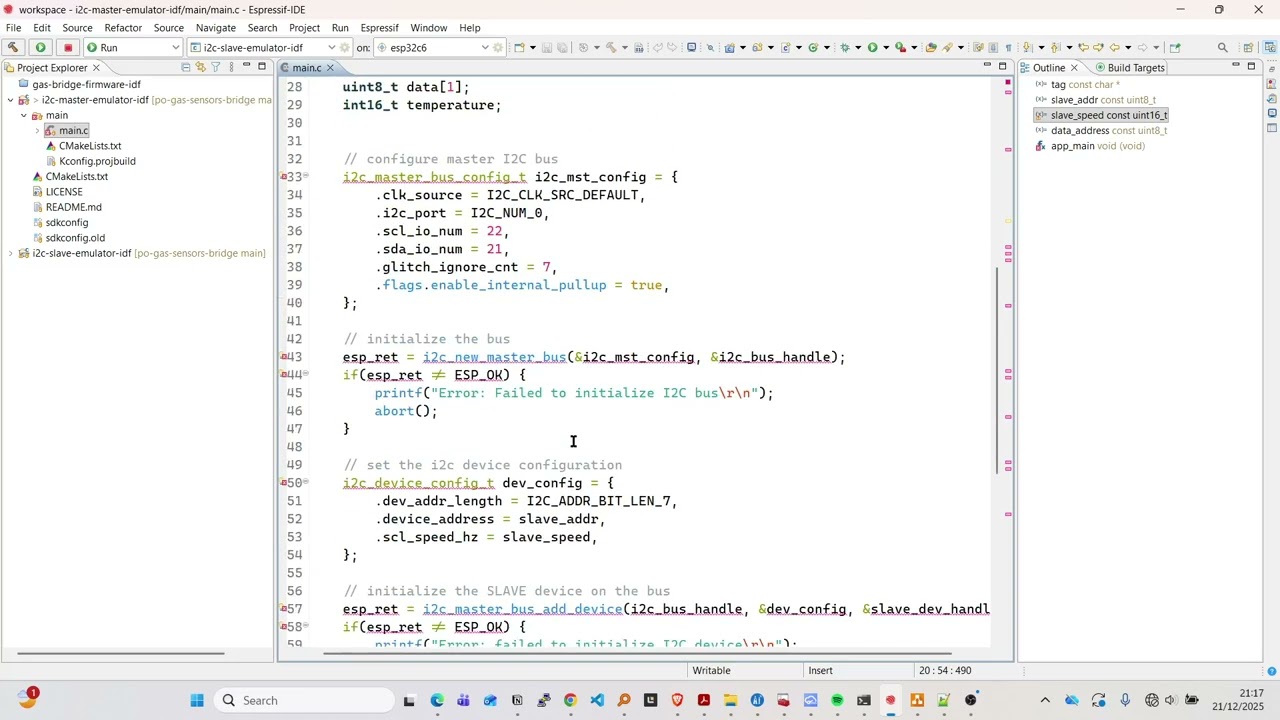Click the Project Explorer filter funnel icon
This screenshot has width=1280, height=720.
[x=215, y=67]
